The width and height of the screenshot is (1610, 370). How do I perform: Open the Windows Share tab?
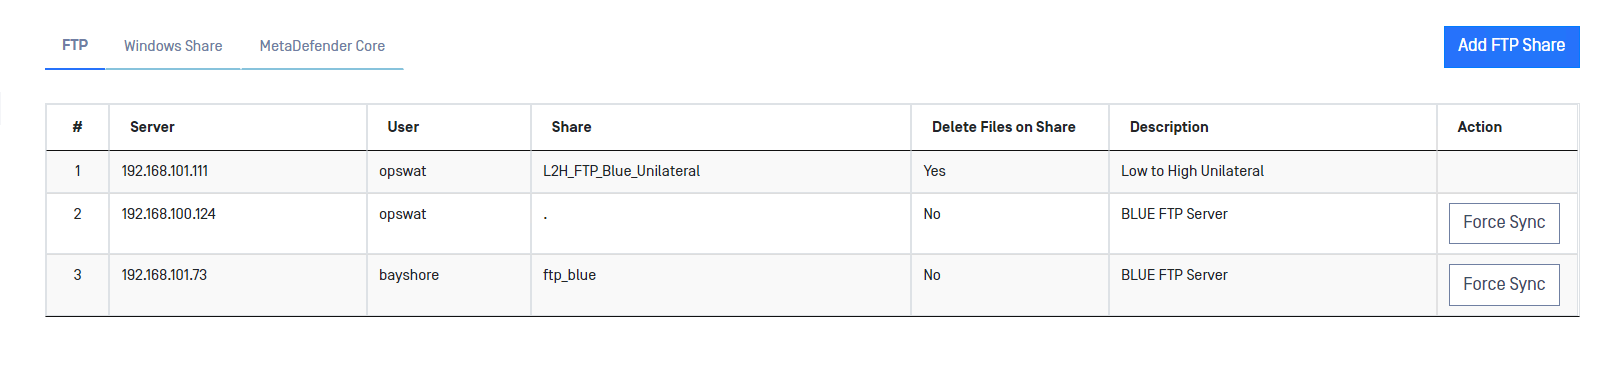coord(173,46)
